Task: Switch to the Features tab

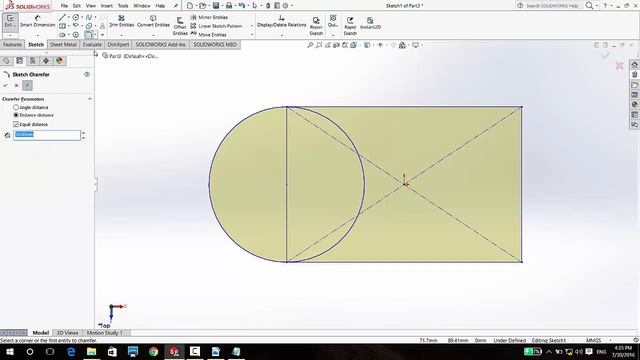Action: [12, 44]
